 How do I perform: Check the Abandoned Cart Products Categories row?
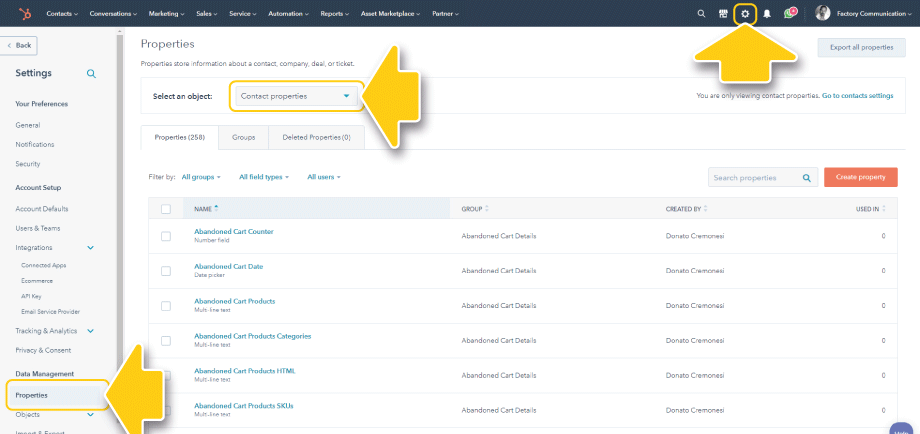click(166, 341)
